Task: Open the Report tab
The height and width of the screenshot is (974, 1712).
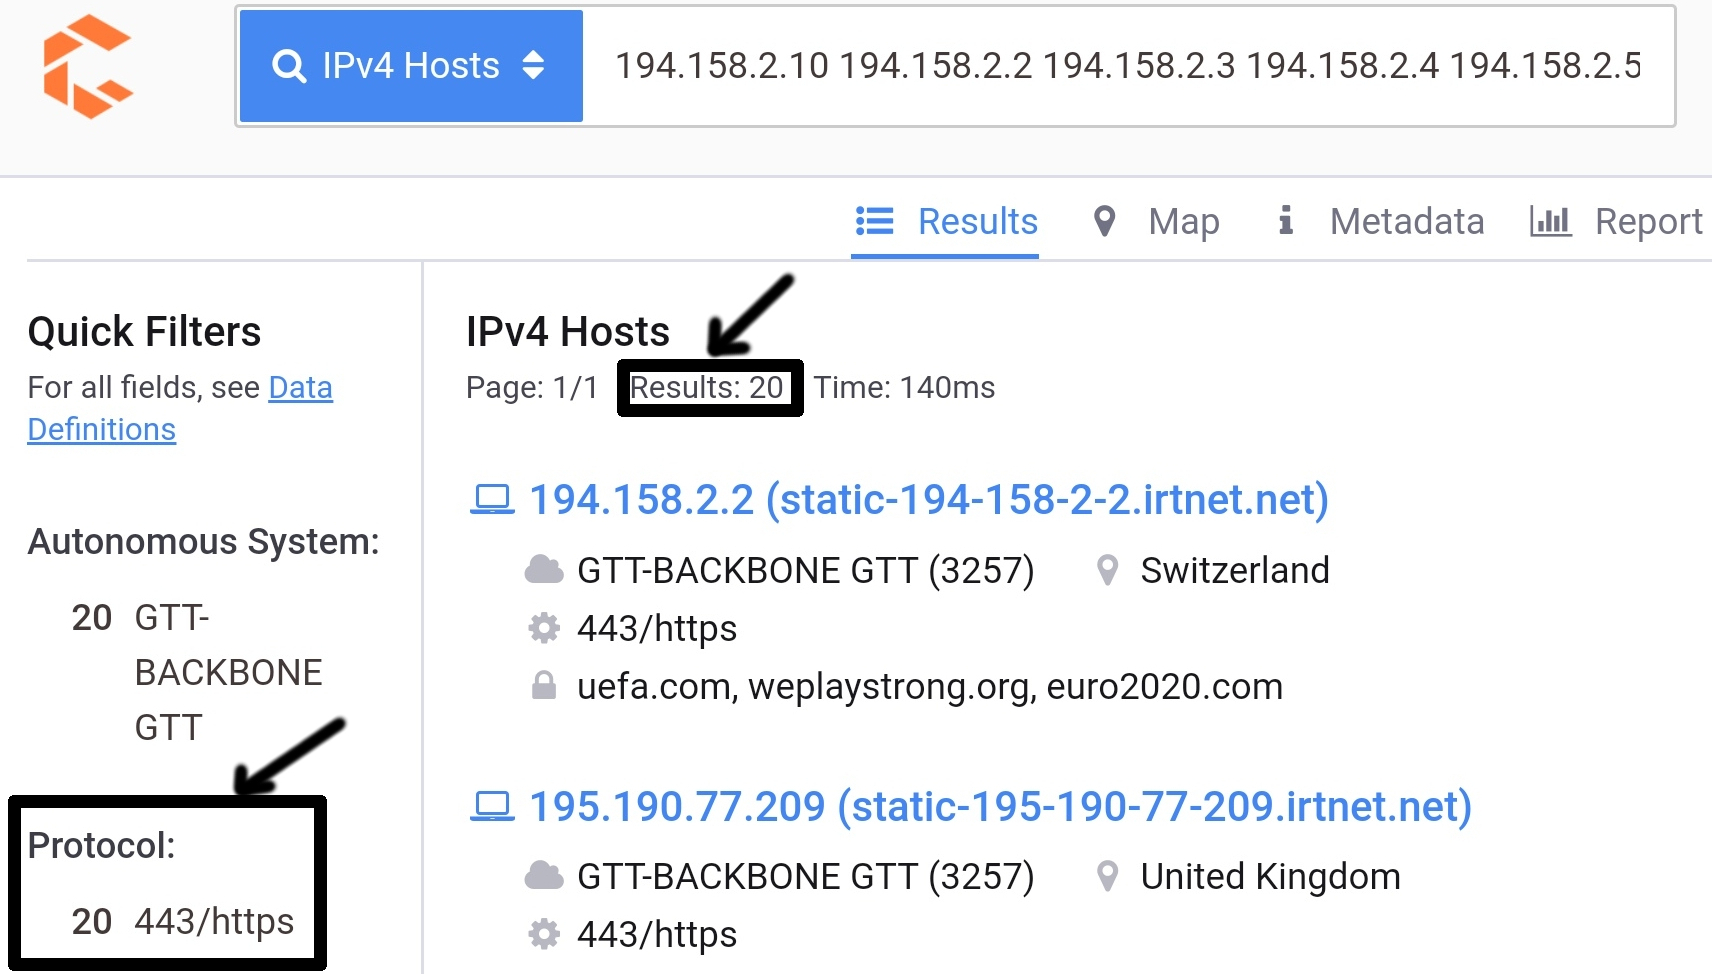Action: 1616,221
